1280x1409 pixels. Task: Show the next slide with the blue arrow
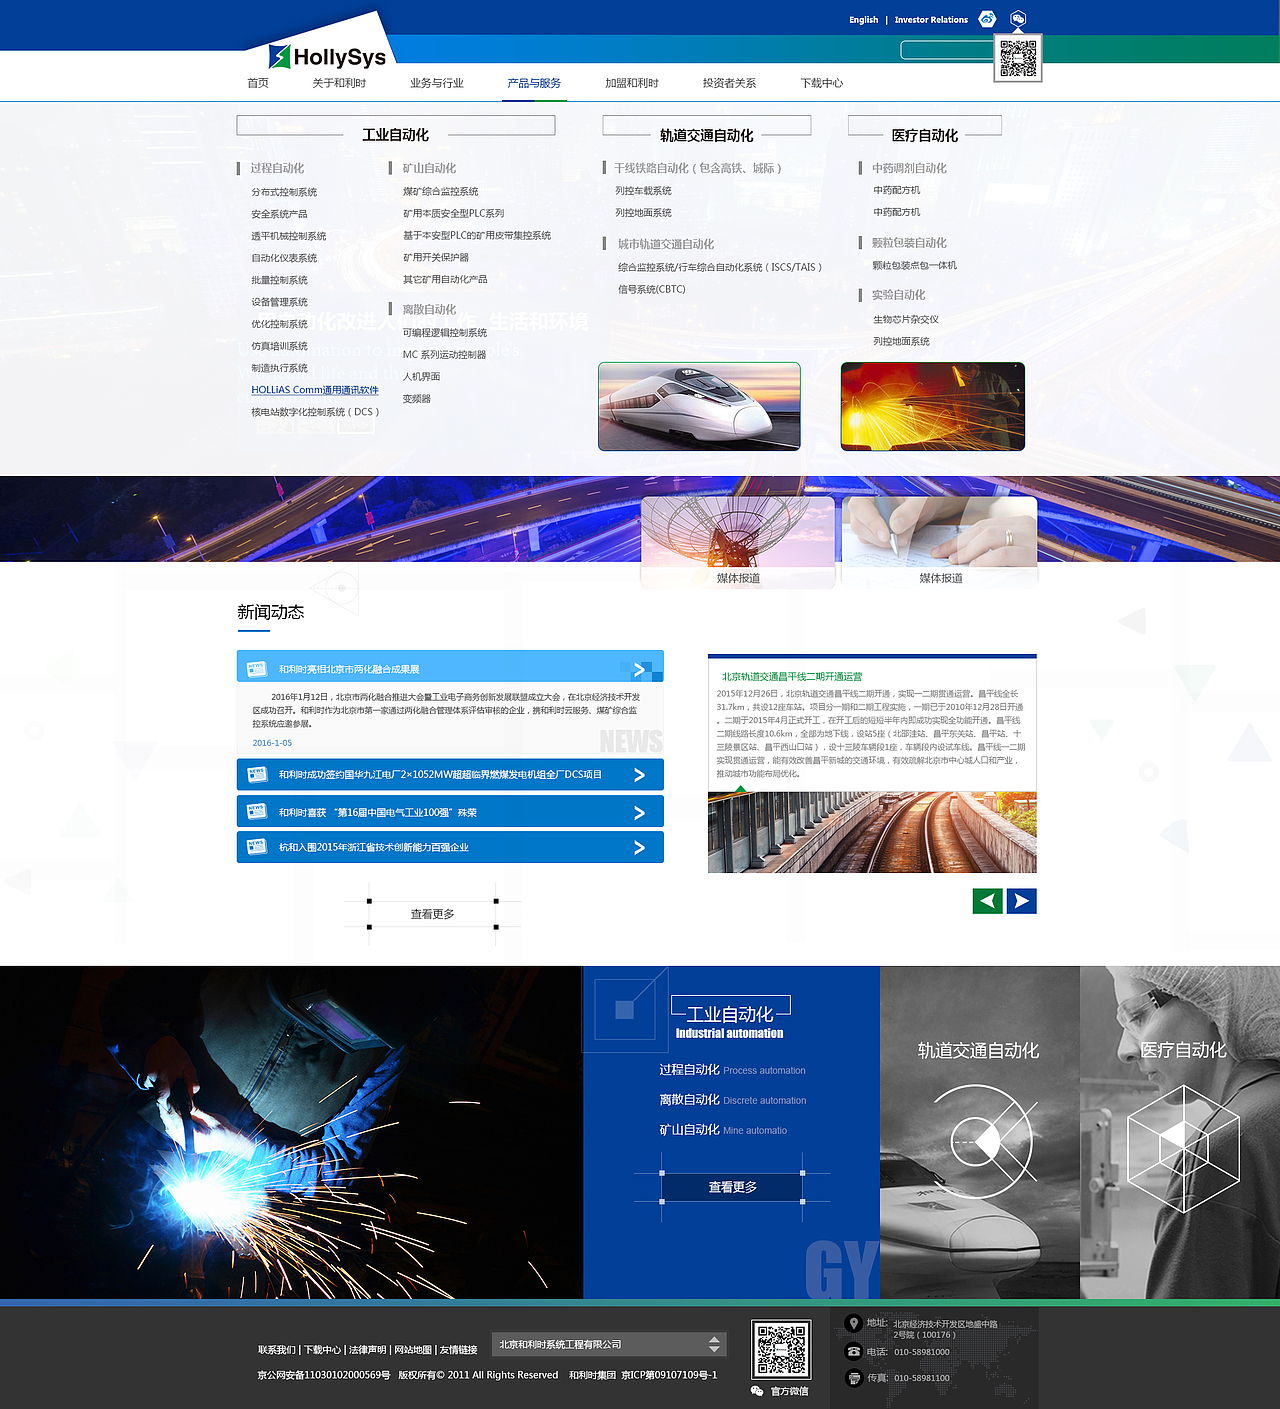pos(1021,901)
